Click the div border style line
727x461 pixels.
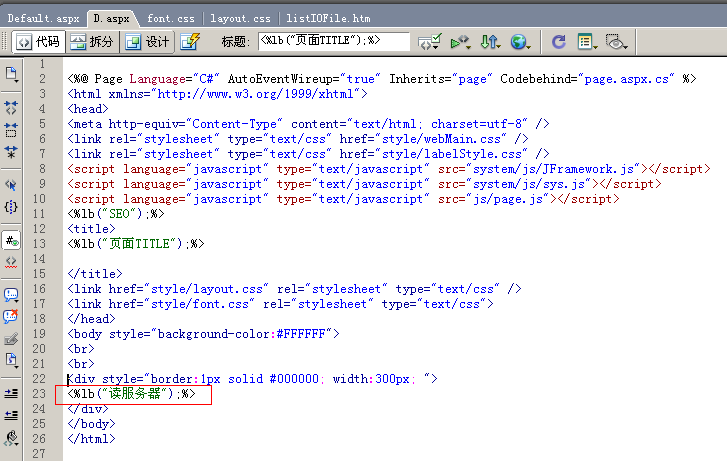point(252,379)
